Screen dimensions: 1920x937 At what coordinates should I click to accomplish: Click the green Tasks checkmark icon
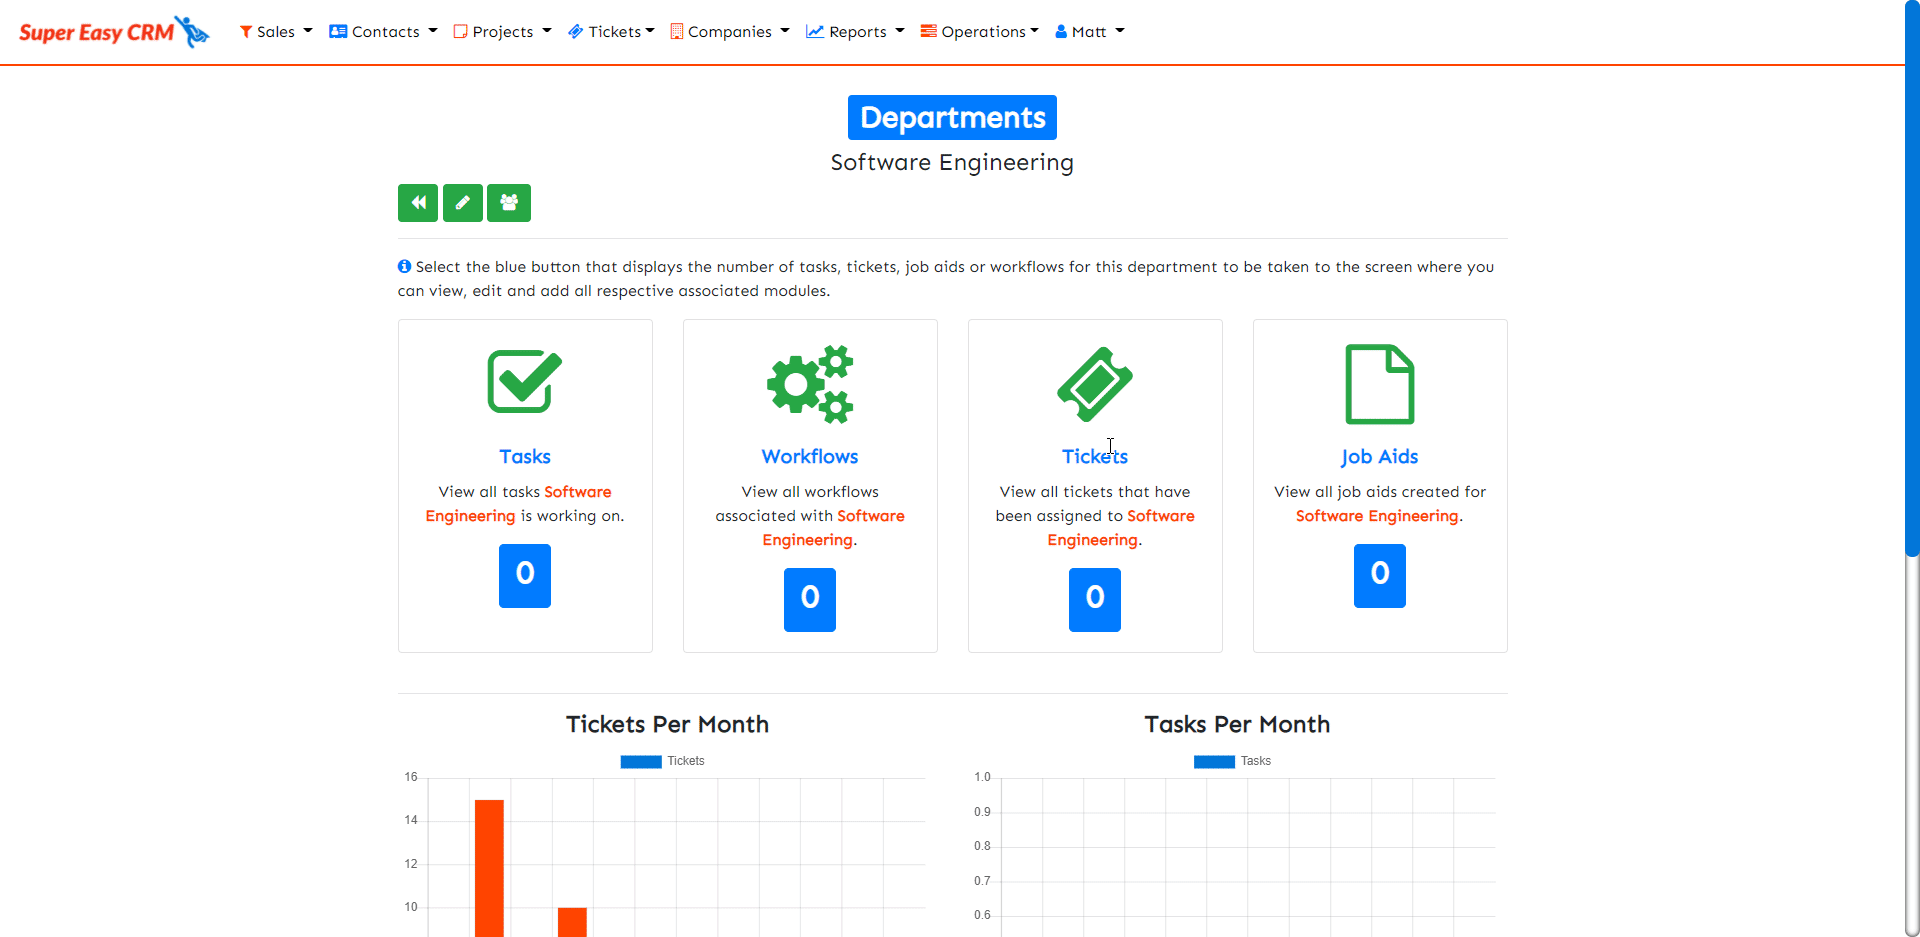(x=525, y=381)
